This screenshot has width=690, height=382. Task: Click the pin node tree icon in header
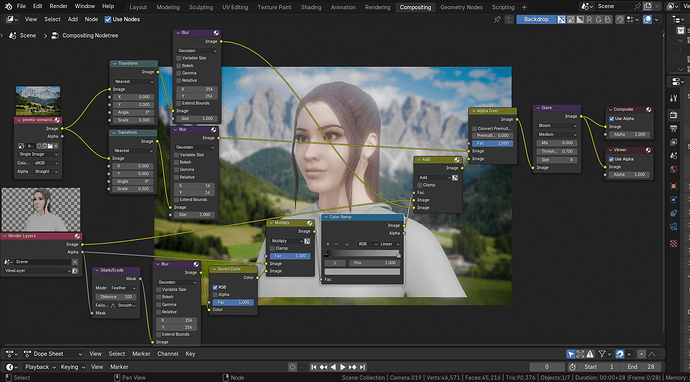pos(497,19)
